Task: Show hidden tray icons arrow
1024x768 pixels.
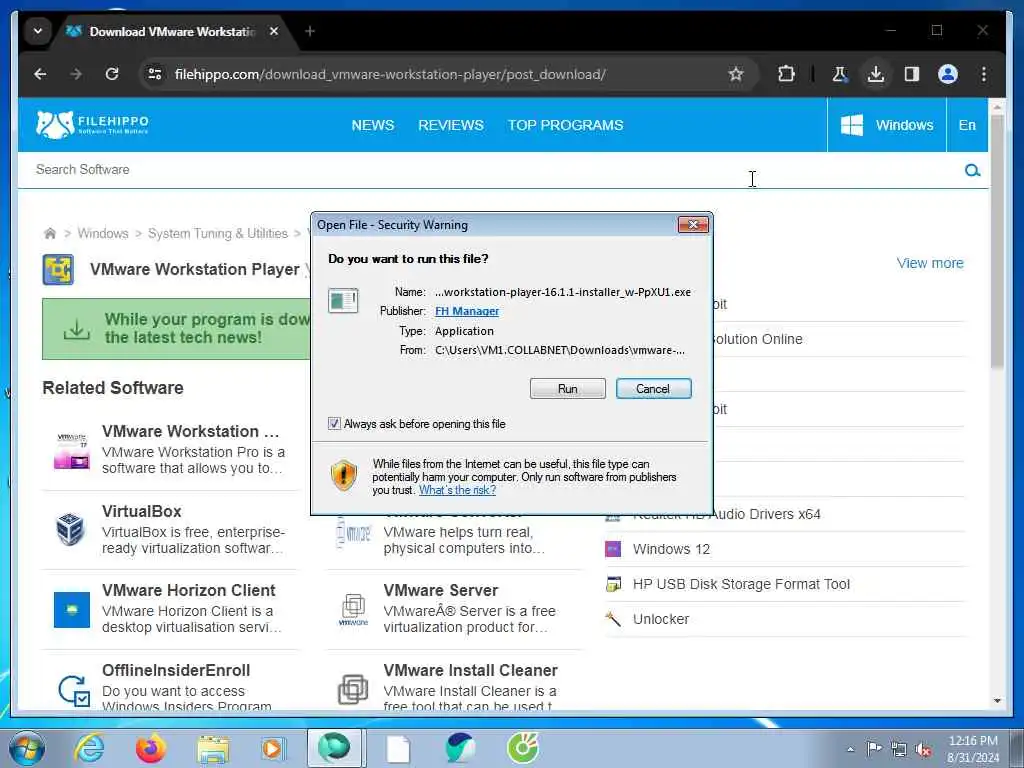Action: tap(850, 749)
